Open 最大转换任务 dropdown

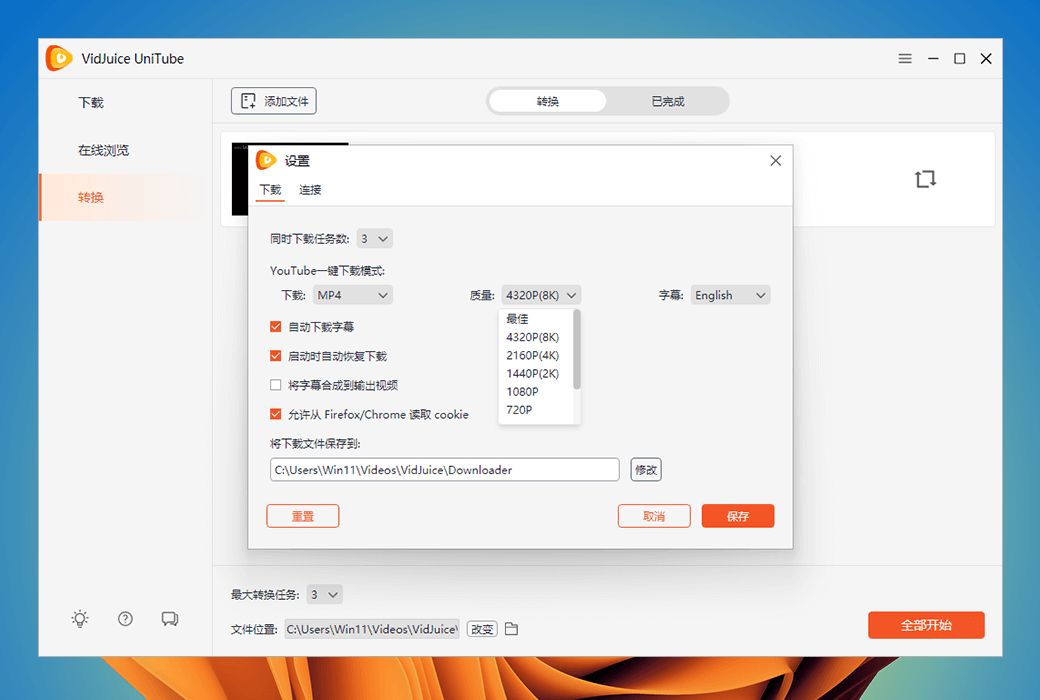click(x=324, y=595)
